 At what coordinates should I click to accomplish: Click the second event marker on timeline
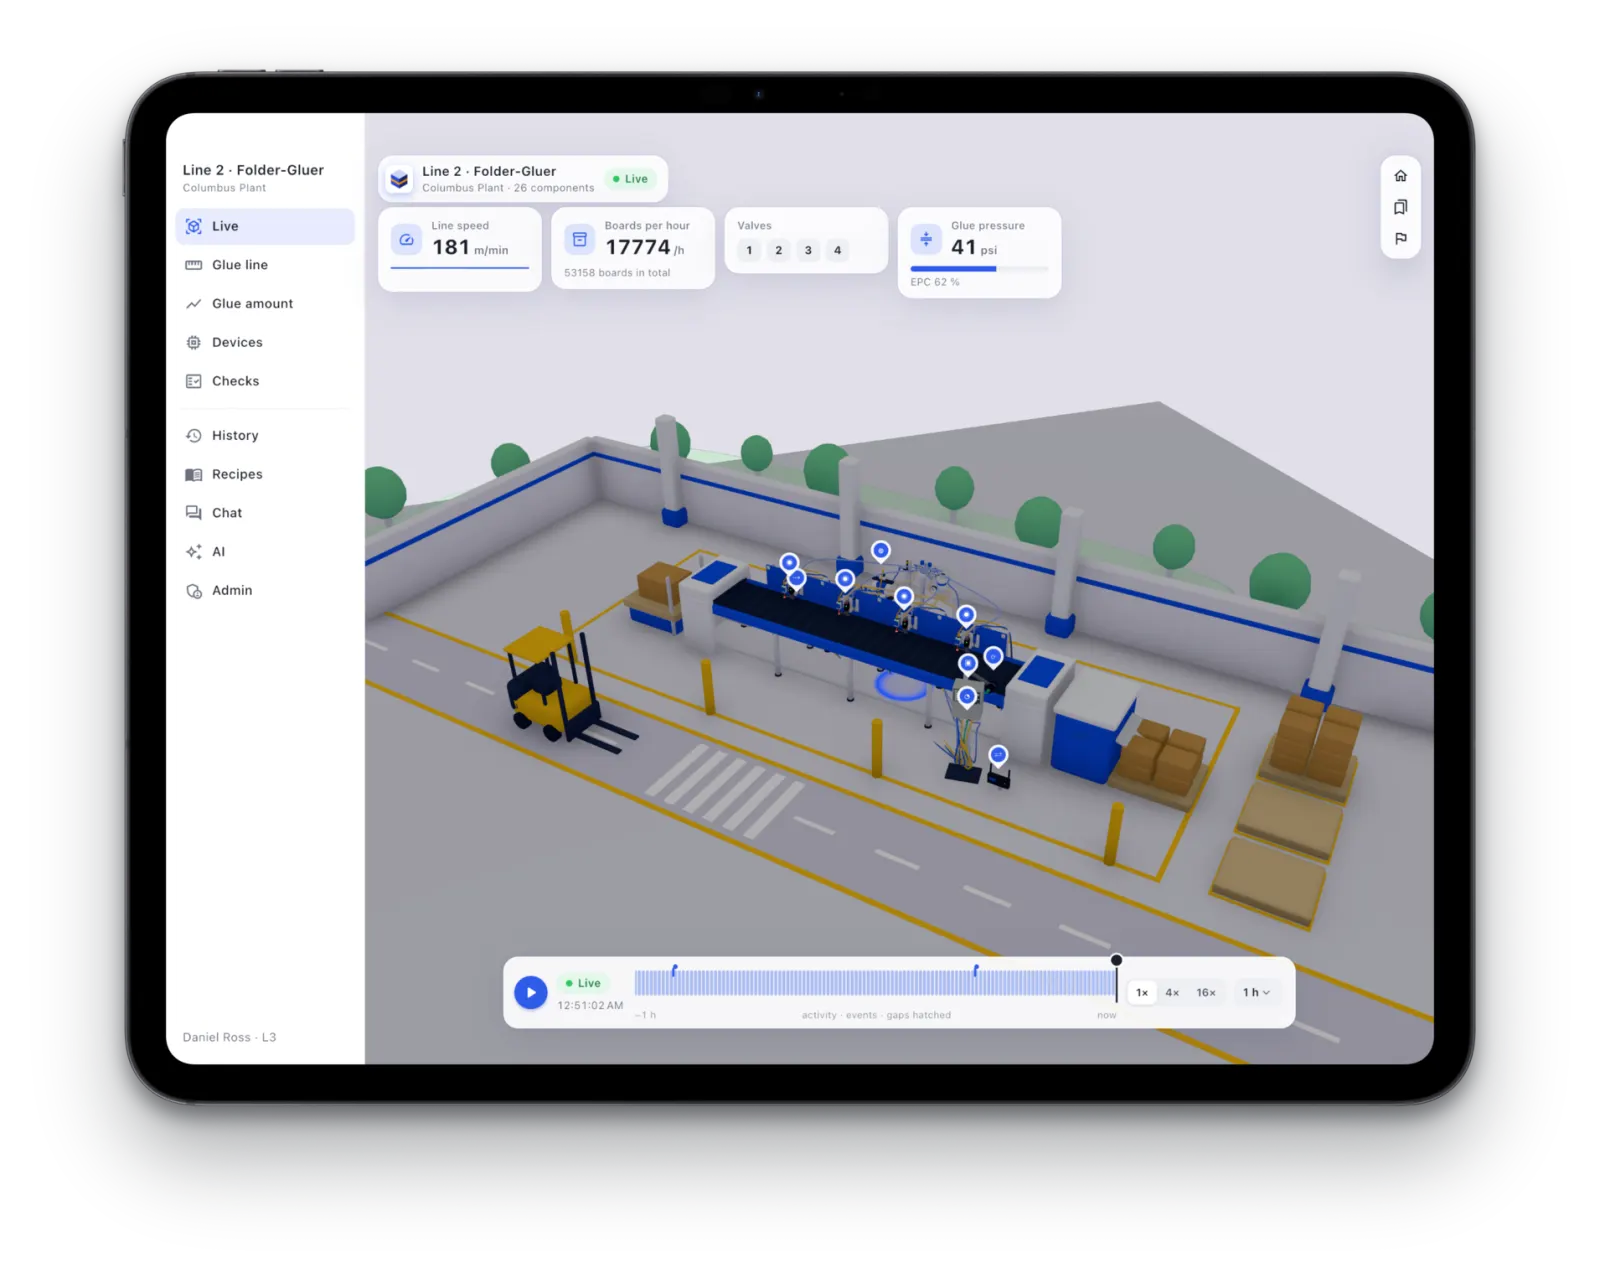point(976,970)
